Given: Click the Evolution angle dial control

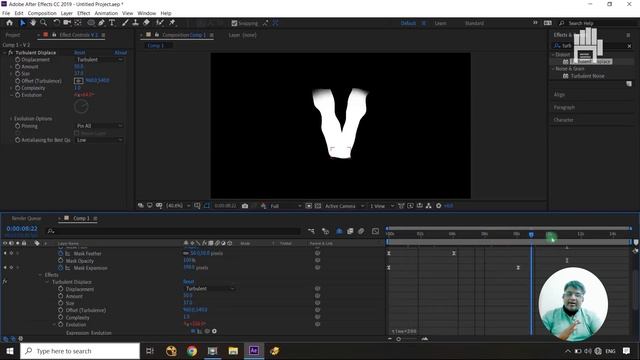Looking at the screenshot, I should pos(81,107).
